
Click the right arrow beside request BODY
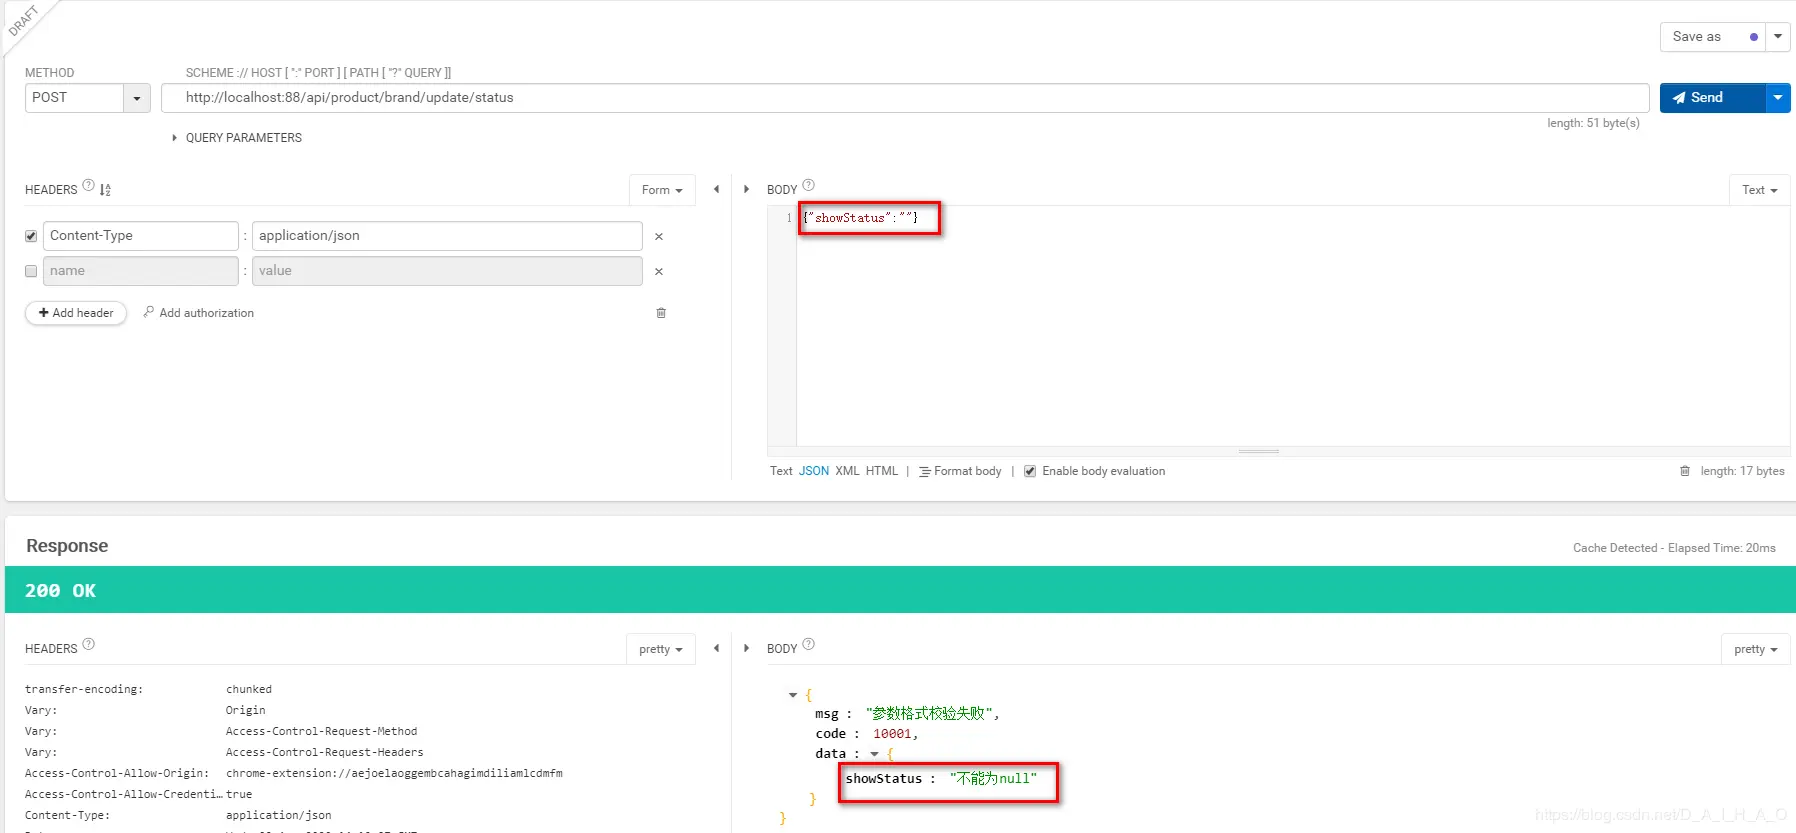pyautogui.click(x=746, y=189)
